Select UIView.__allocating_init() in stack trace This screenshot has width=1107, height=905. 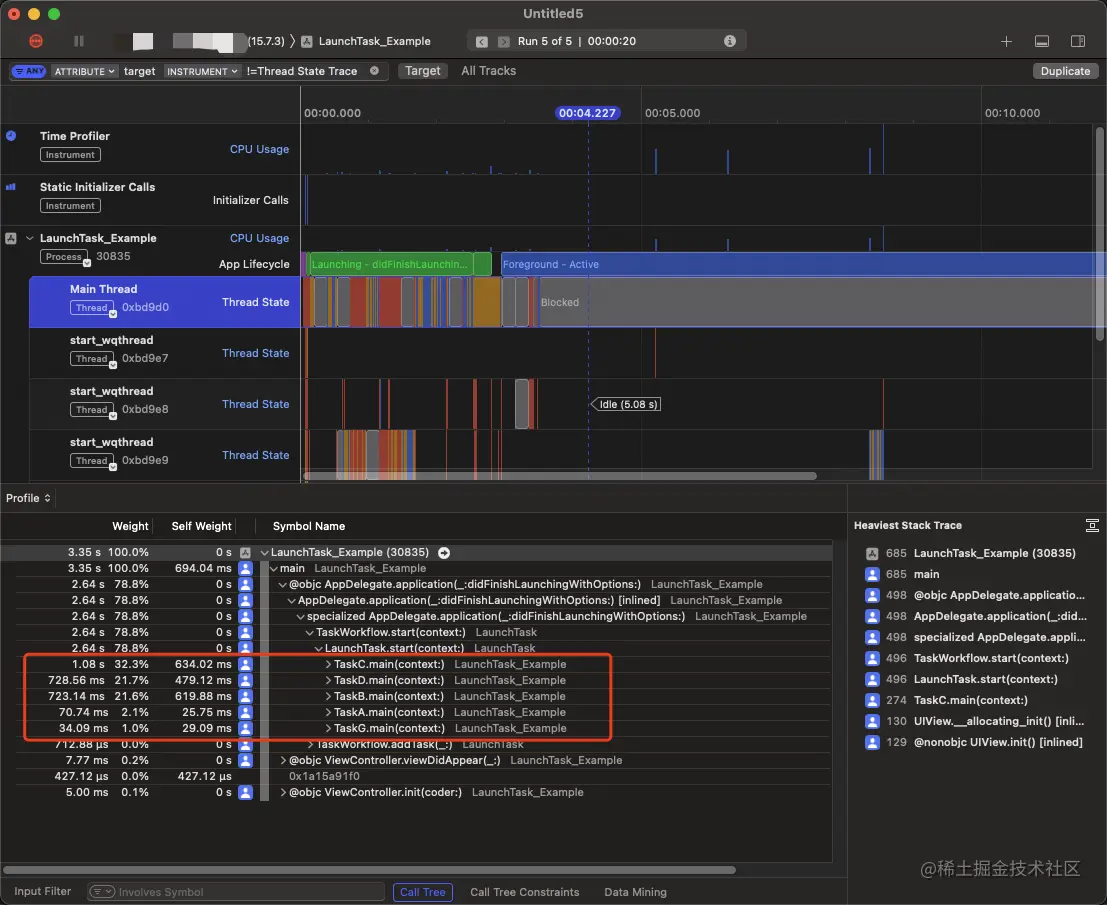tap(998, 721)
